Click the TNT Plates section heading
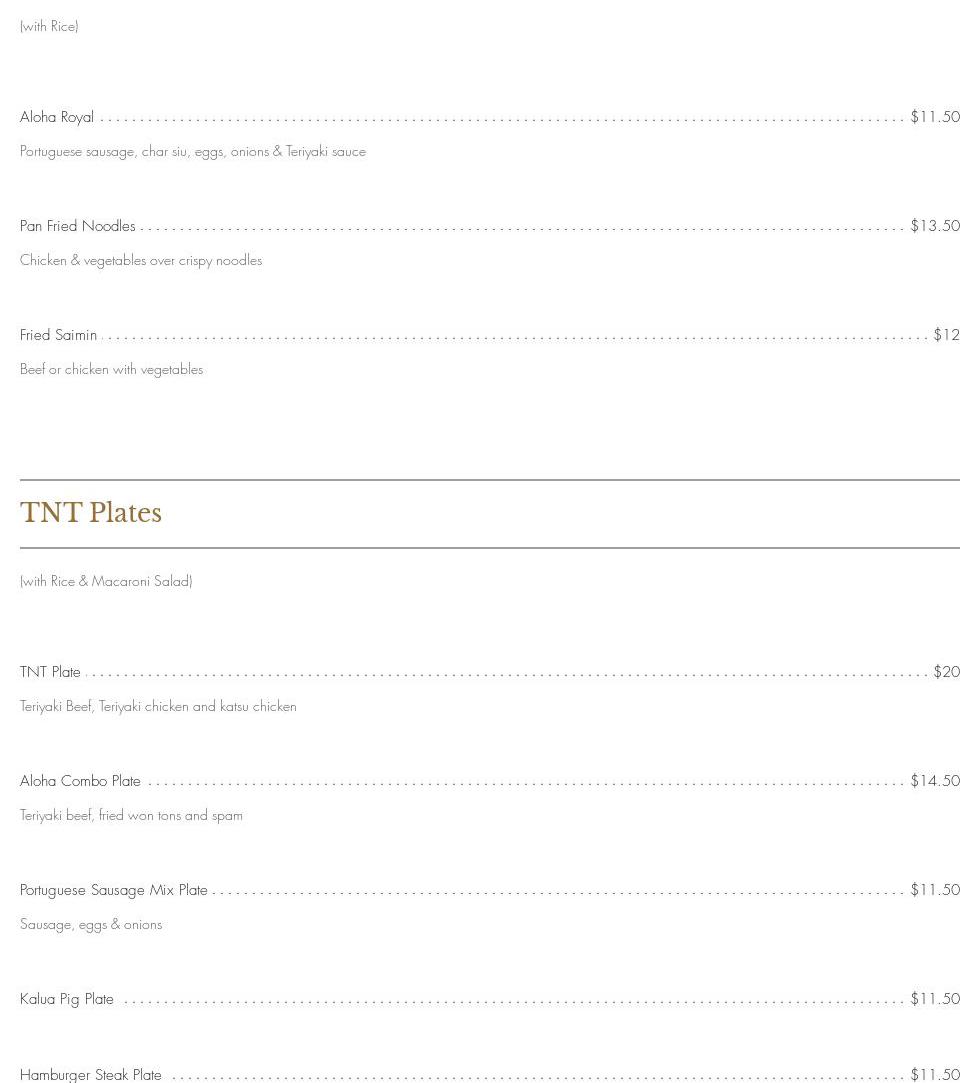Image resolution: width=965 pixels, height=1083 pixels. point(91,513)
